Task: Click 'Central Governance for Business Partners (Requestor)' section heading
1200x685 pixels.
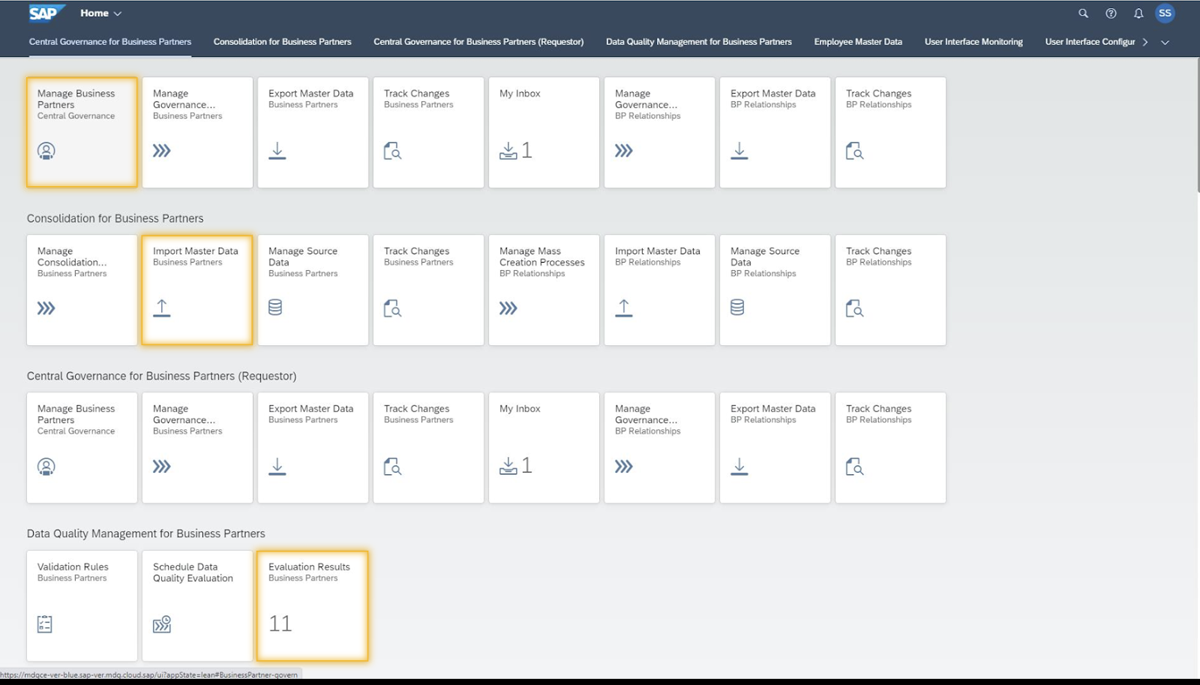Action: tap(162, 376)
